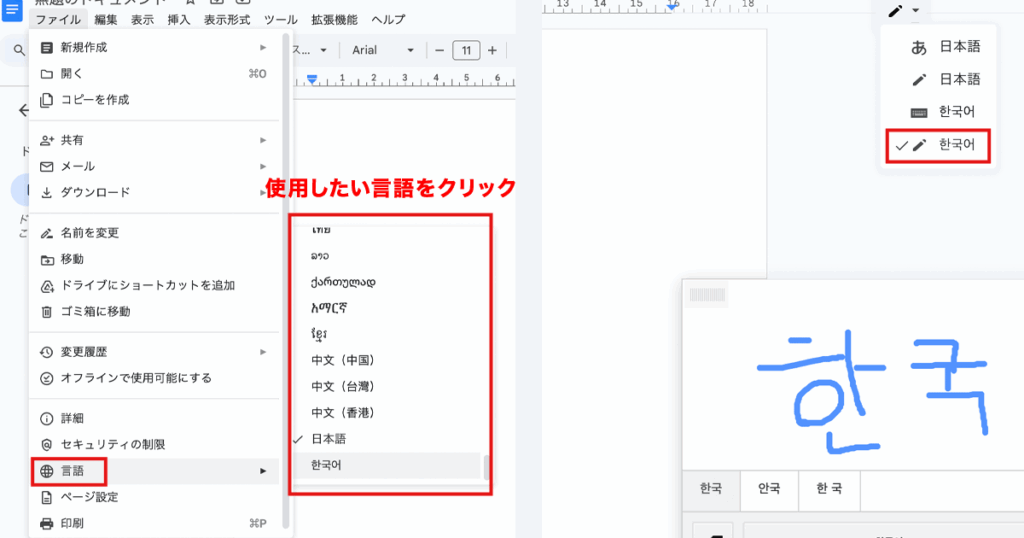Choose ゴミ箱に移動 from the menu
The width and height of the screenshot is (1024, 538).
155,311
